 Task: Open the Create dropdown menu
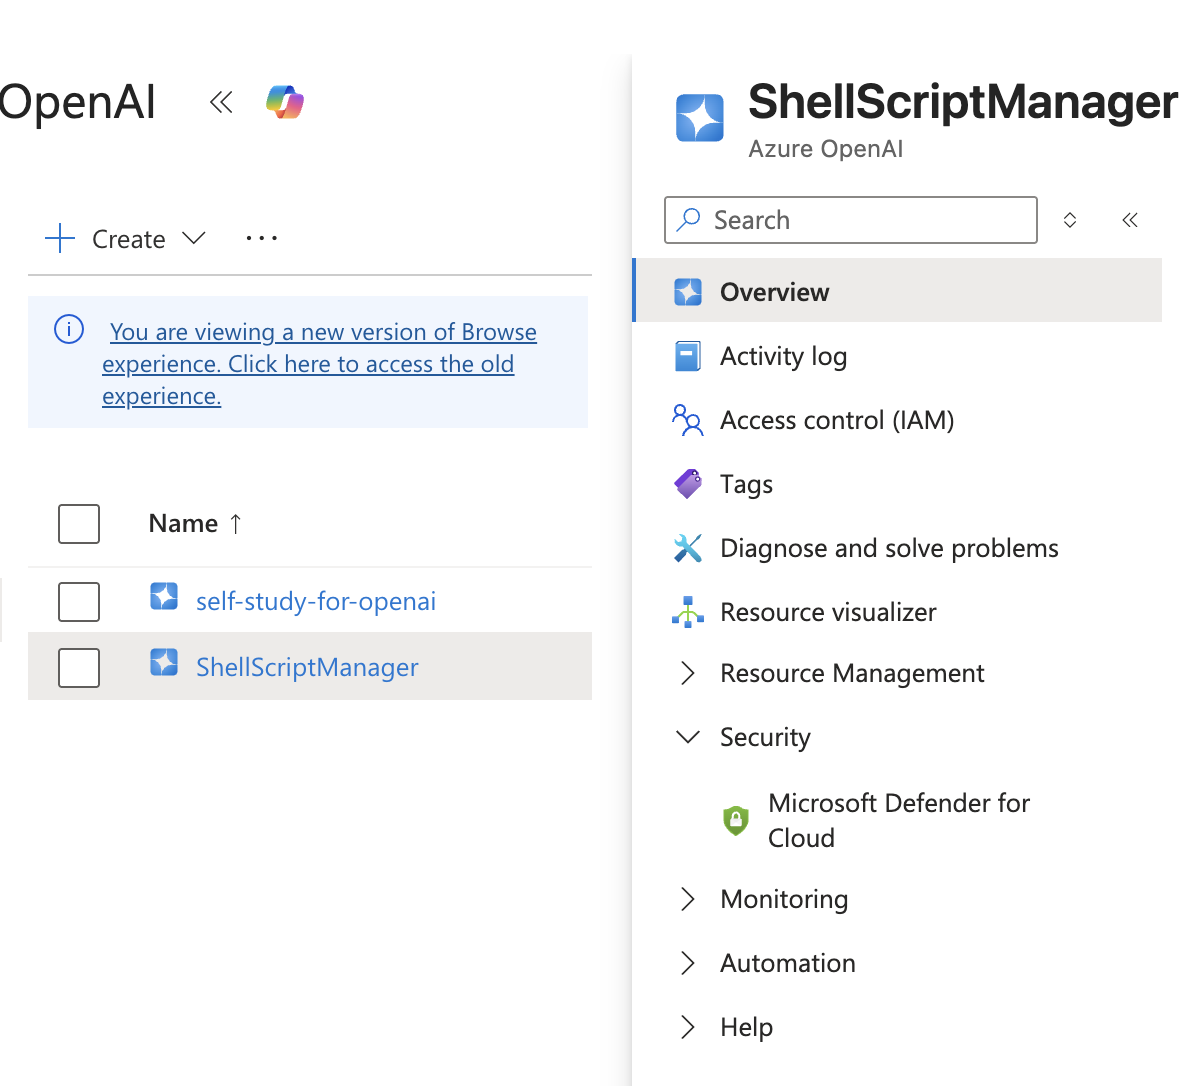[126, 239]
